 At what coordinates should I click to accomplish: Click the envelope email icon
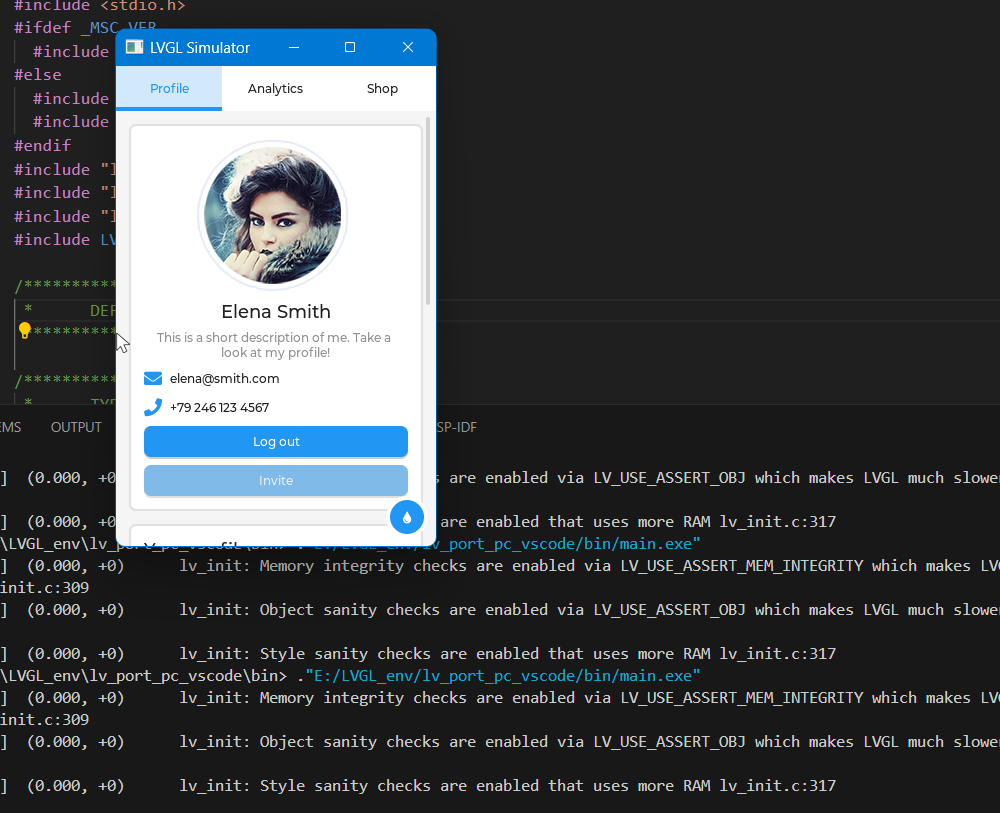153,379
